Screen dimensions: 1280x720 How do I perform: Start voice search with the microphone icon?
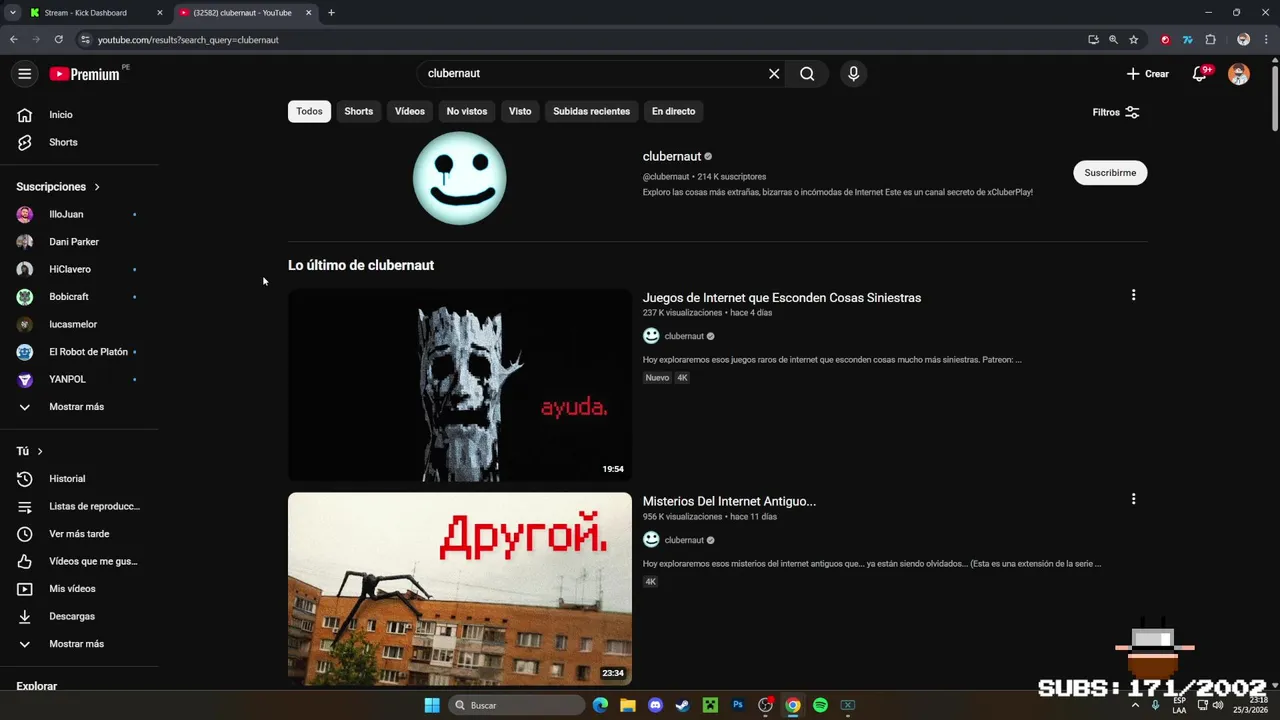(853, 74)
